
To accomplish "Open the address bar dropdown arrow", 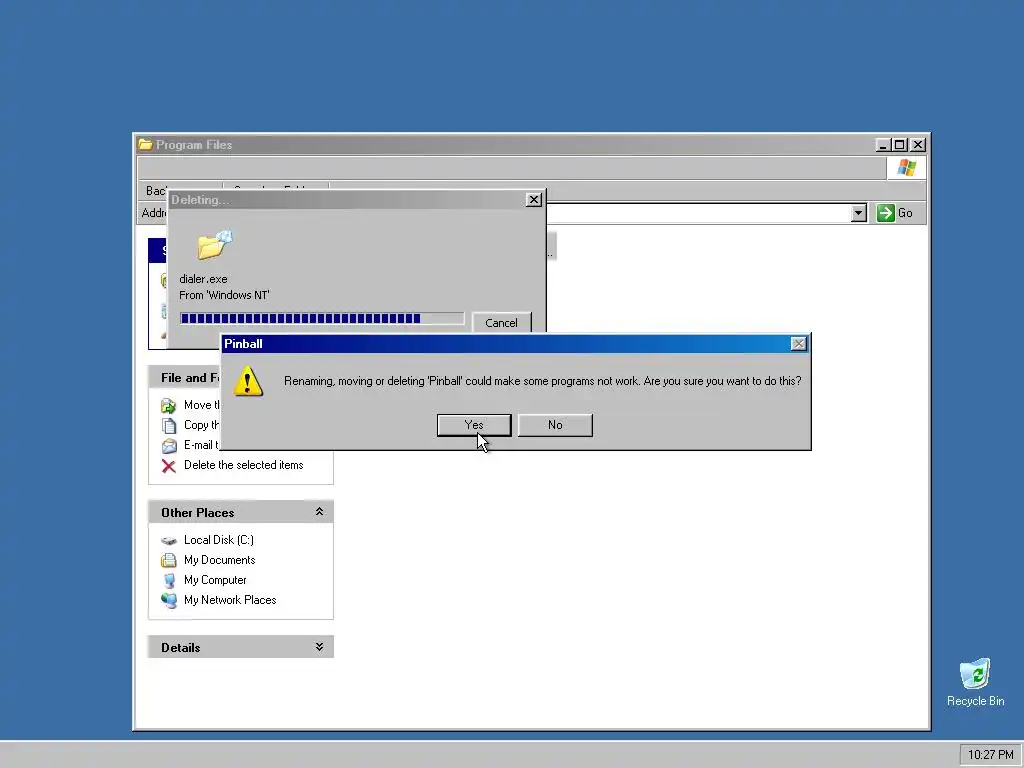I will (x=858, y=213).
